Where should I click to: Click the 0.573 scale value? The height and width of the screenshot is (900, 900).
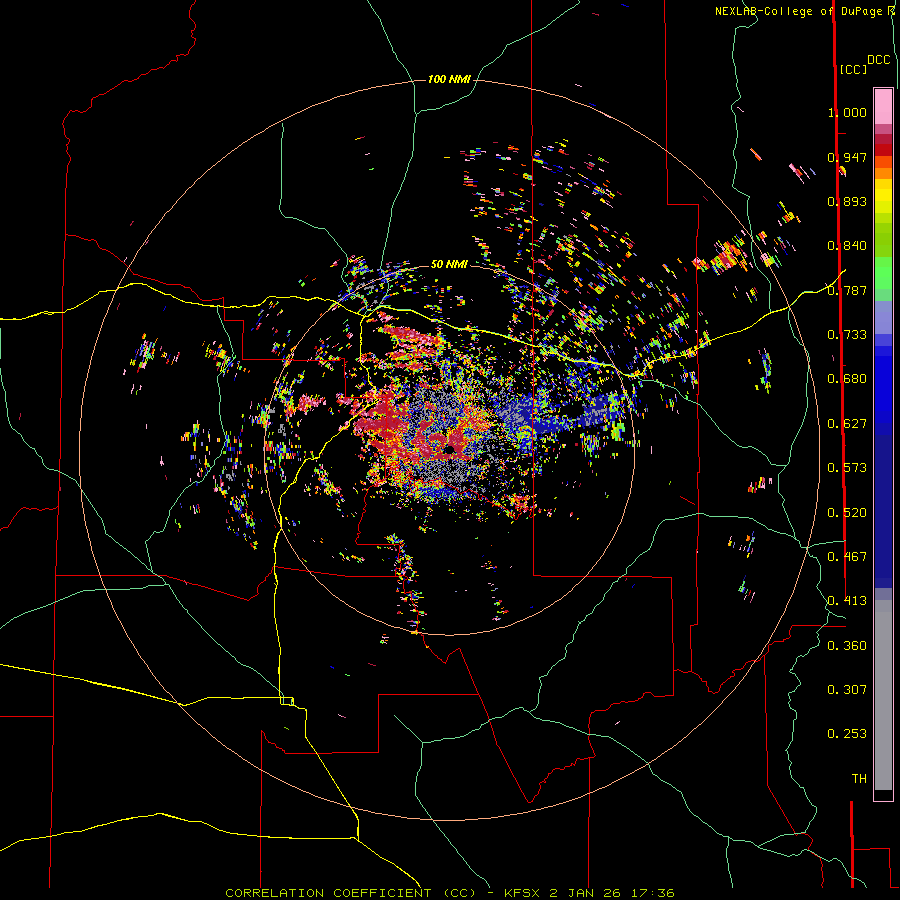coord(847,468)
